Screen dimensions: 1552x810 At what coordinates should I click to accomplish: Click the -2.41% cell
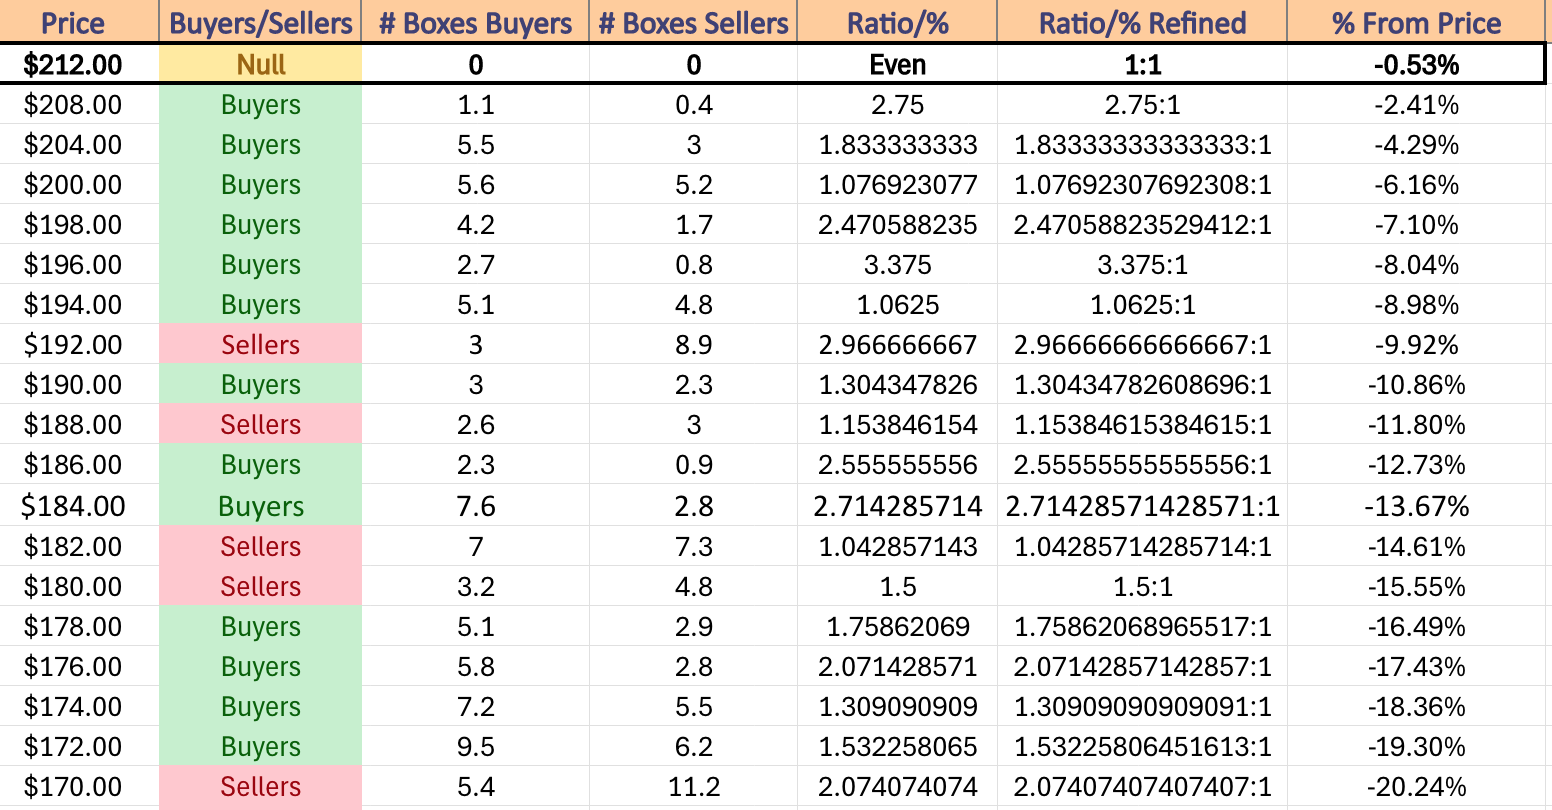1417,104
